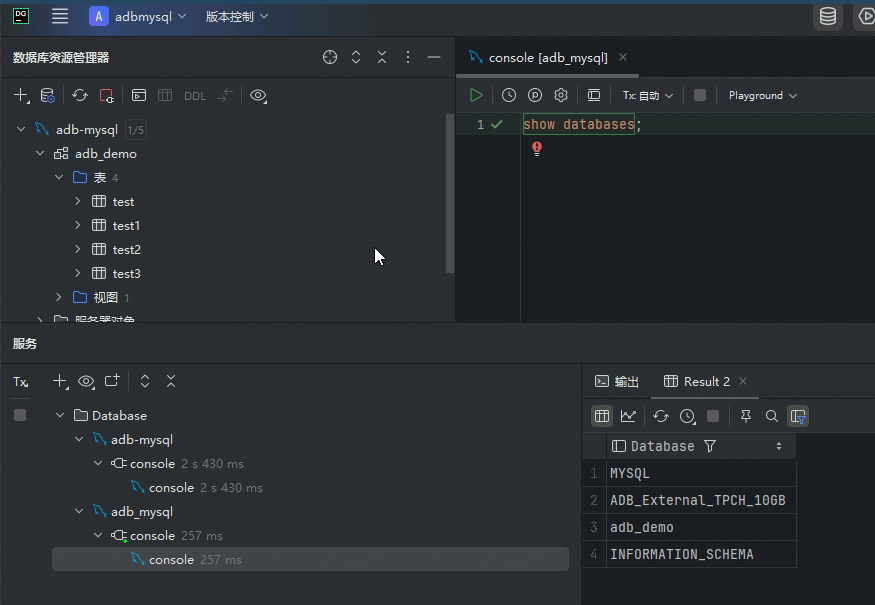Pin the result tab

746,416
